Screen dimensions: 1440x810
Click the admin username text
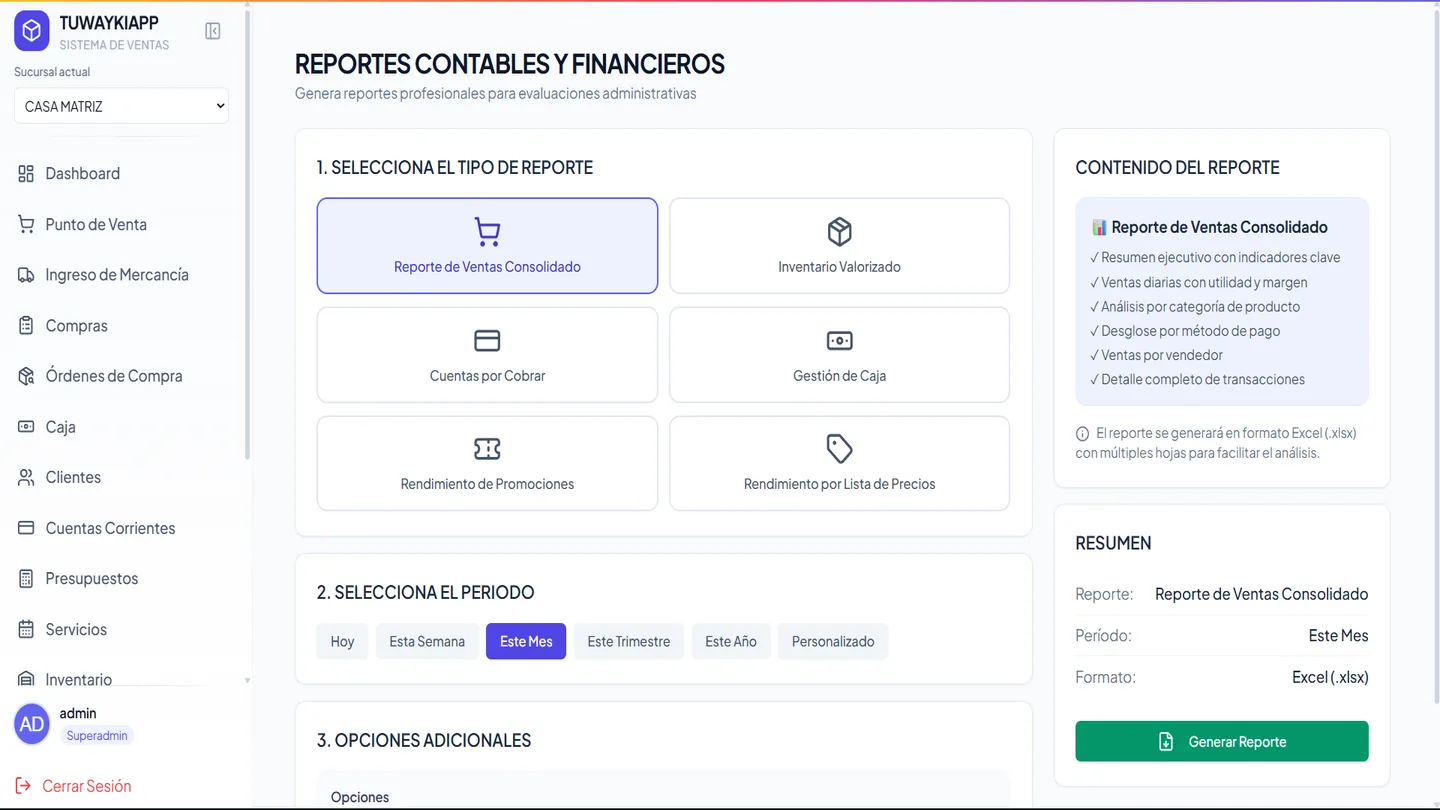[78, 713]
